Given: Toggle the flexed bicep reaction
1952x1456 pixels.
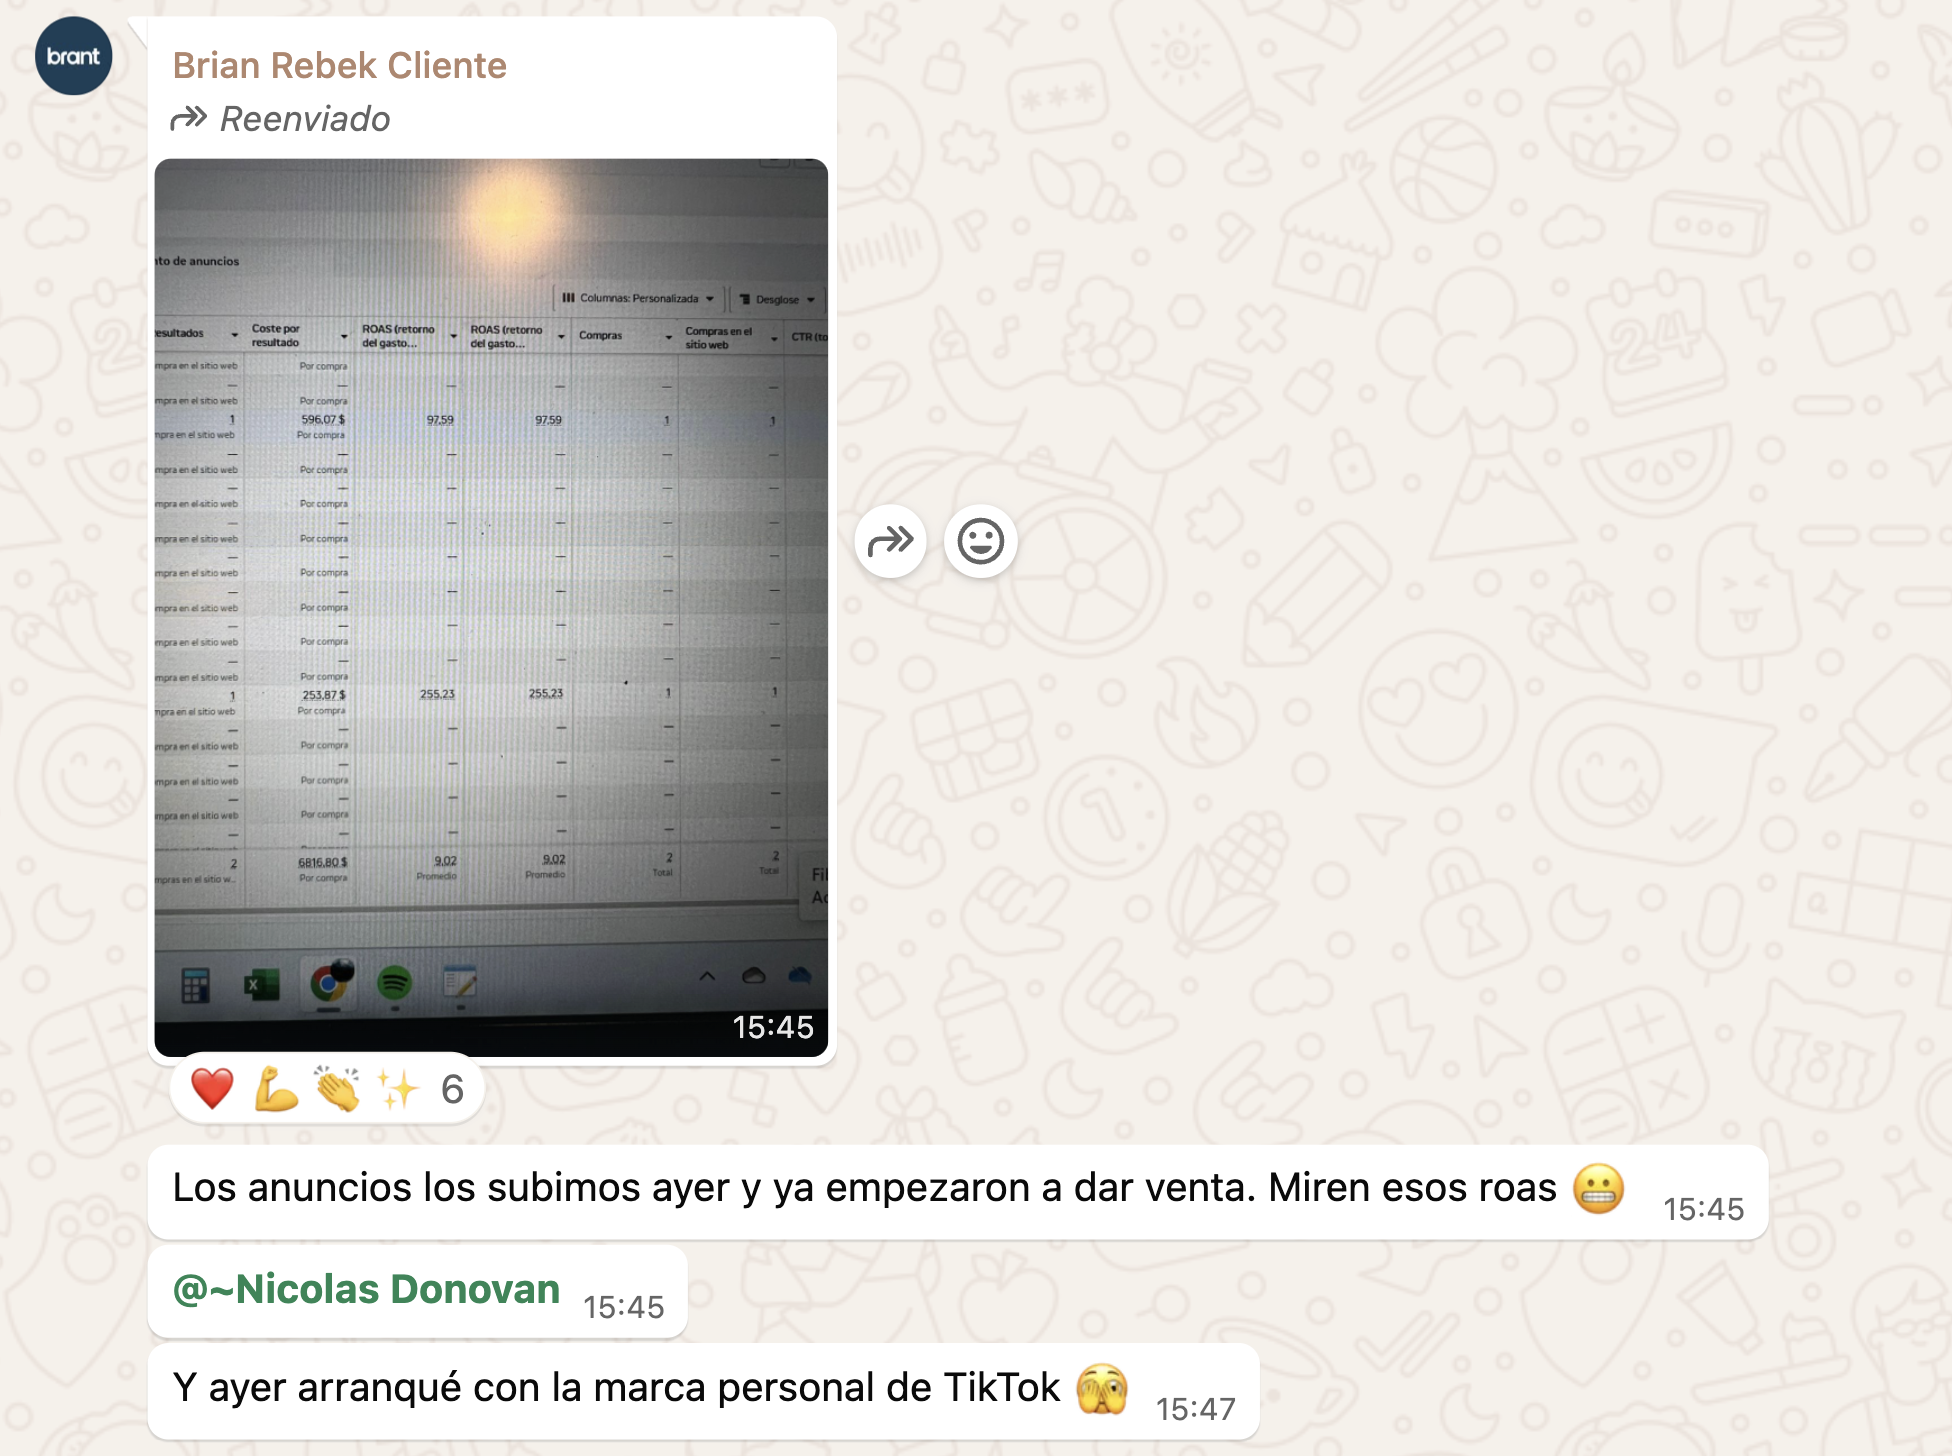Looking at the screenshot, I should pos(276,1089).
